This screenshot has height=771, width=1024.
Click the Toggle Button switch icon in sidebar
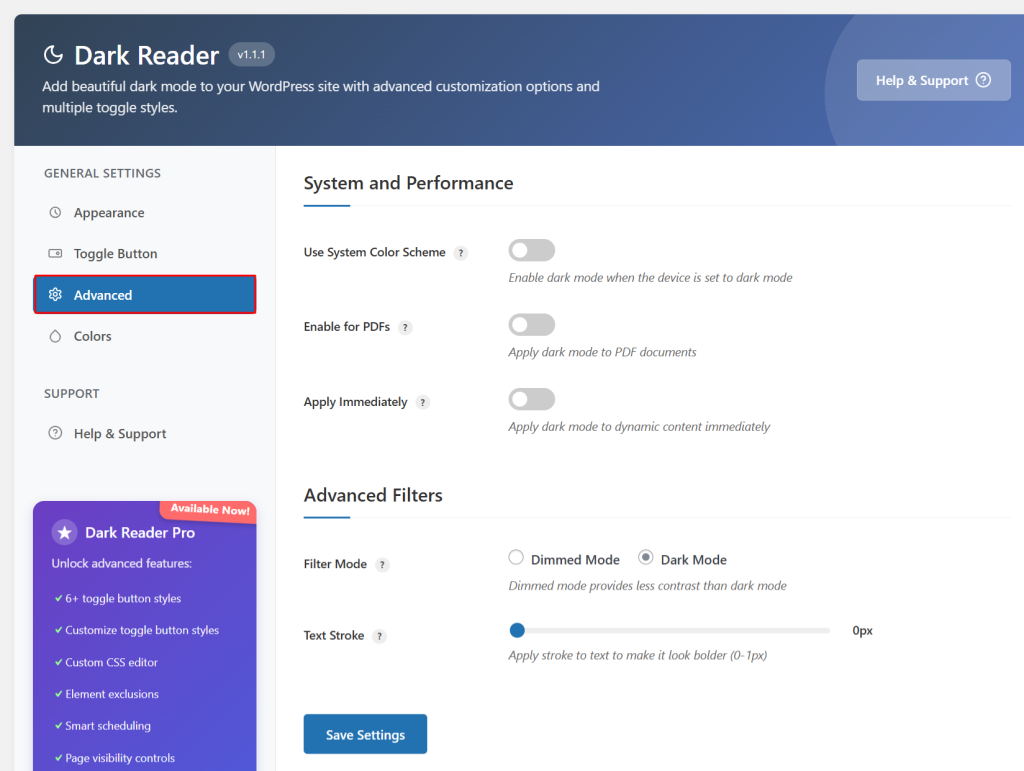(x=56, y=253)
